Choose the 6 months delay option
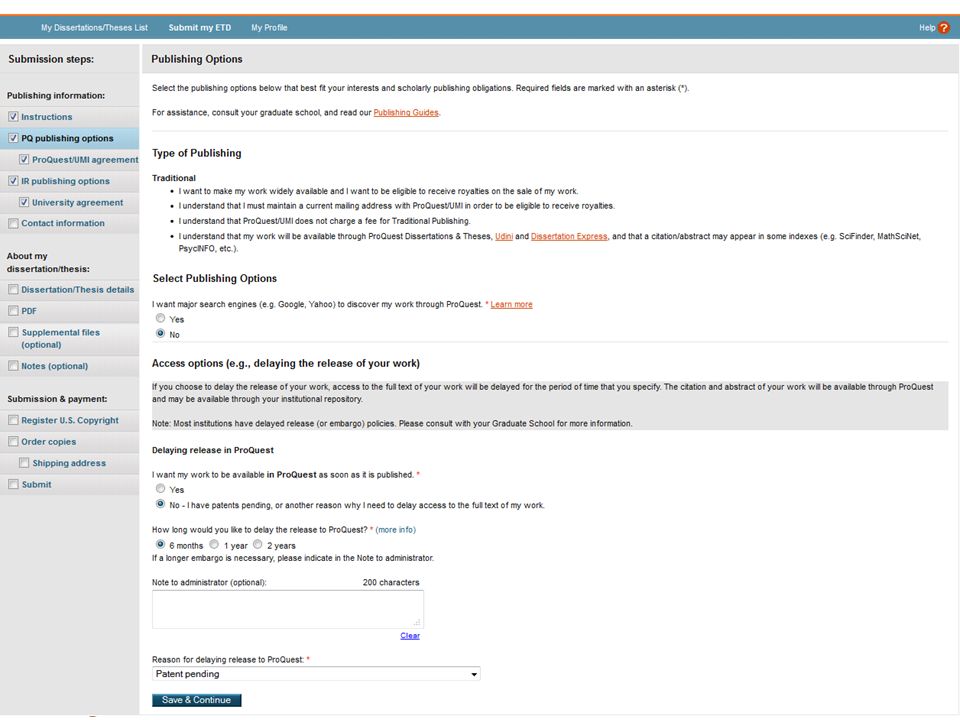This screenshot has width=960, height=720. pos(160,544)
